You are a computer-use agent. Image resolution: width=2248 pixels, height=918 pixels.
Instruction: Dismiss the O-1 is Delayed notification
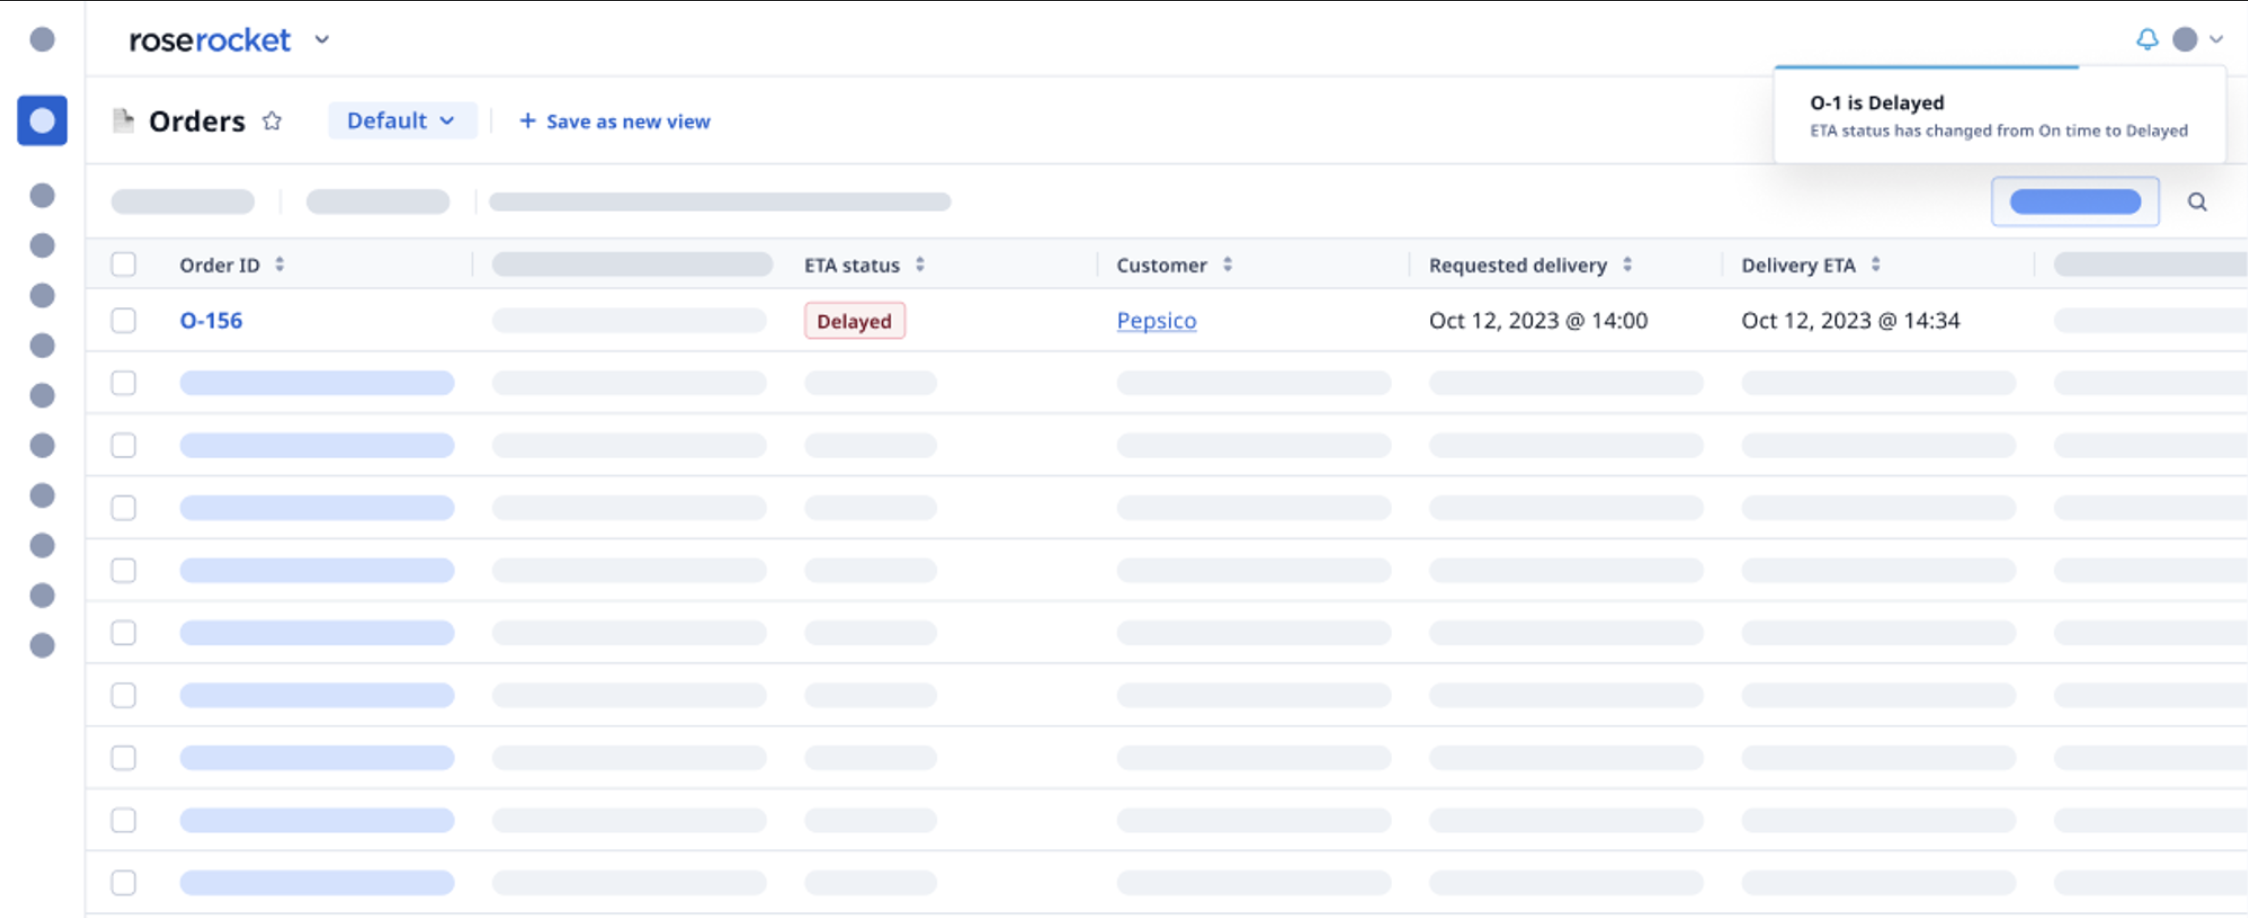[1999, 115]
